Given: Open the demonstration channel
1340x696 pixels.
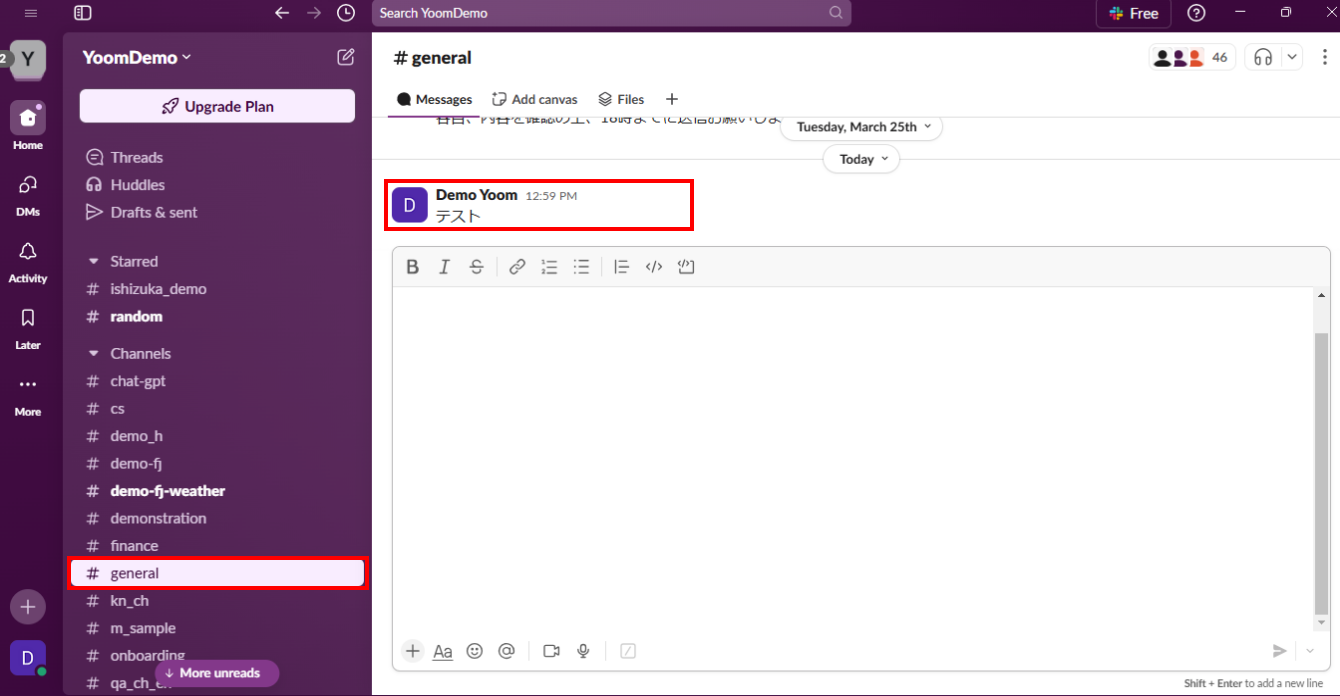Looking at the screenshot, I should (x=217, y=518).
